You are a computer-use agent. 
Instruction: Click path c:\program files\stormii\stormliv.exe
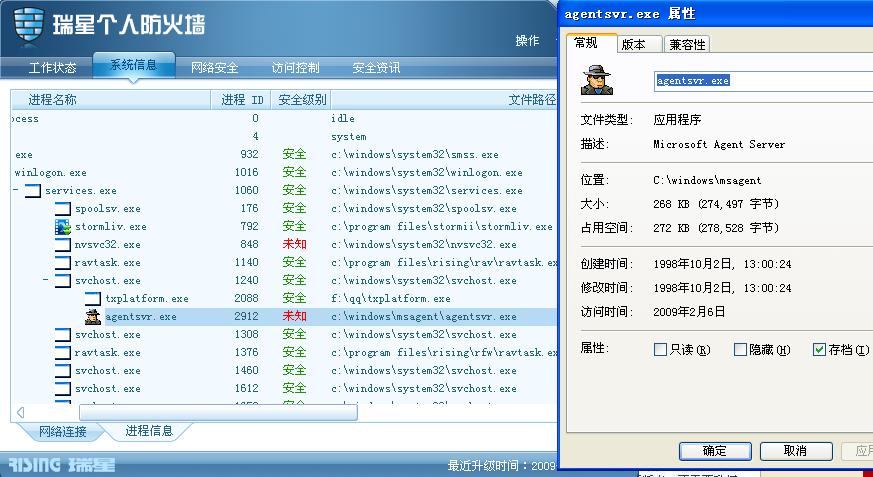[442, 227]
